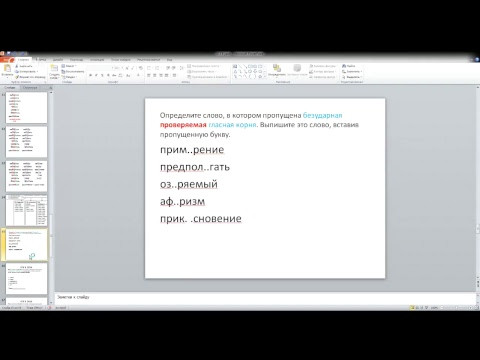480x360 pixels.
Task: Expand the shapes gallery list
Action: pyautogui.click(x=265, y=77)
